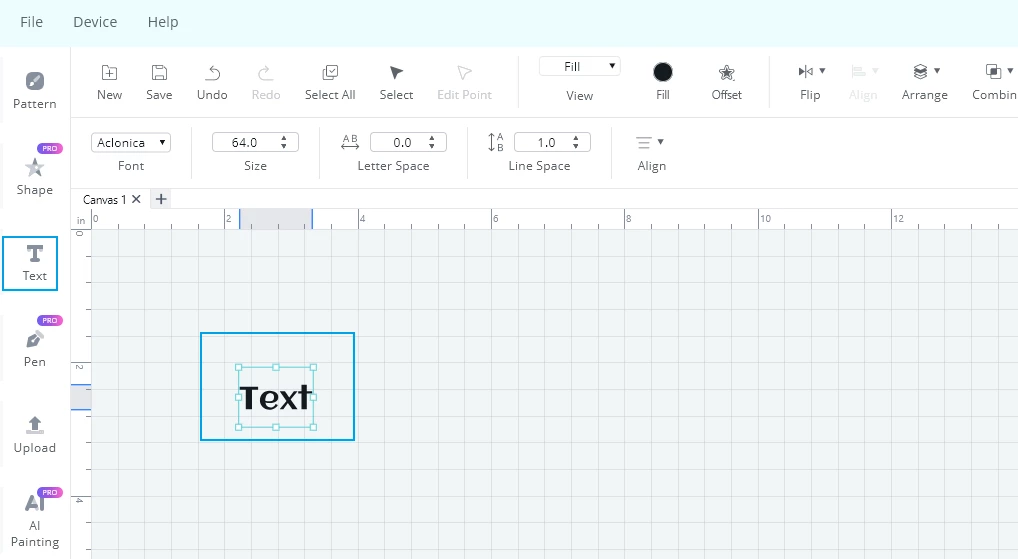Click the "in" ruler unit label
The height and width of the screenshot is (559, 1018).
pyautogui.click(x=81, y=221)
